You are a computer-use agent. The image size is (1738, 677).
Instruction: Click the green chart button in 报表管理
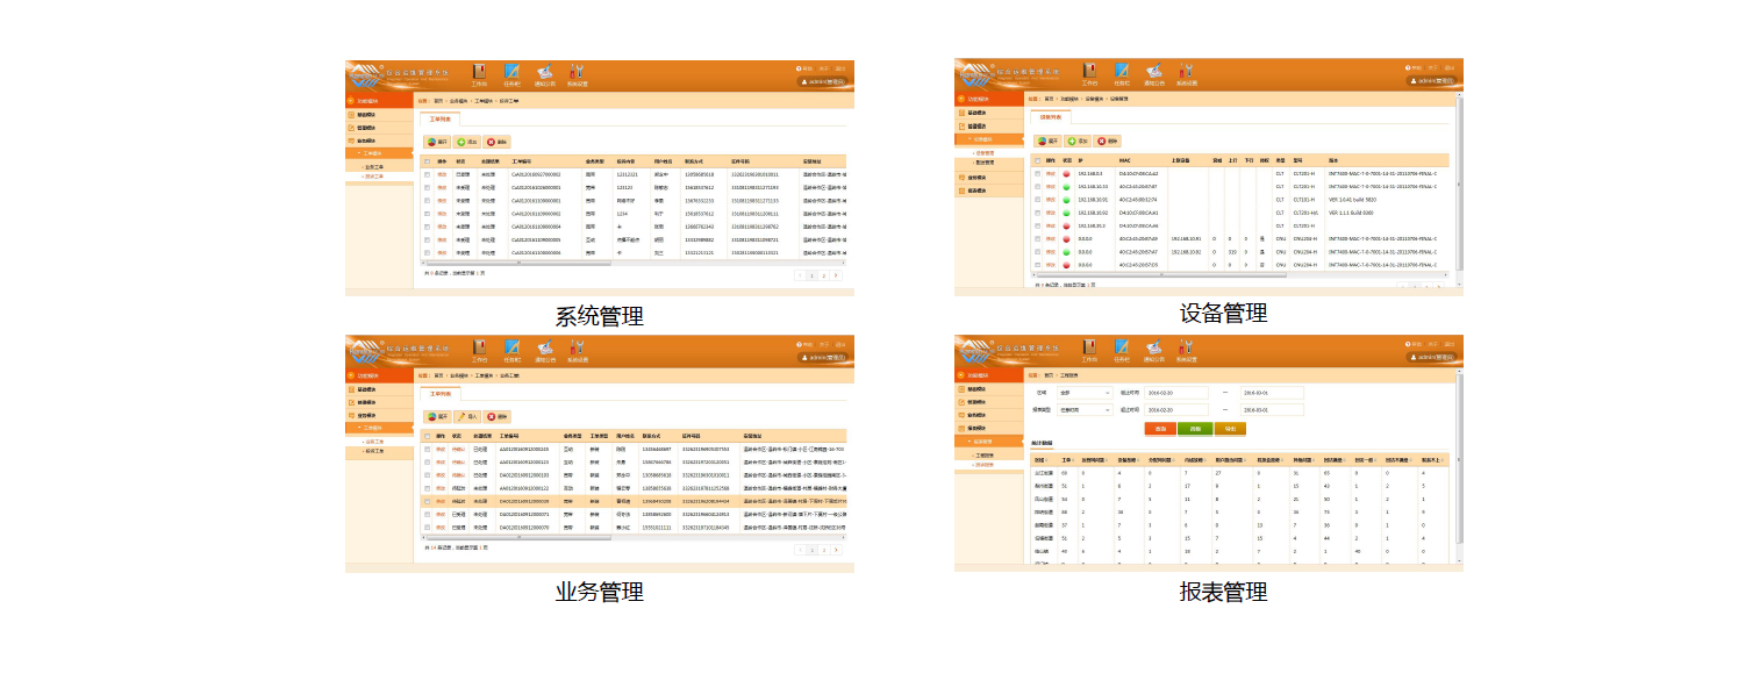pos(1195,429)
